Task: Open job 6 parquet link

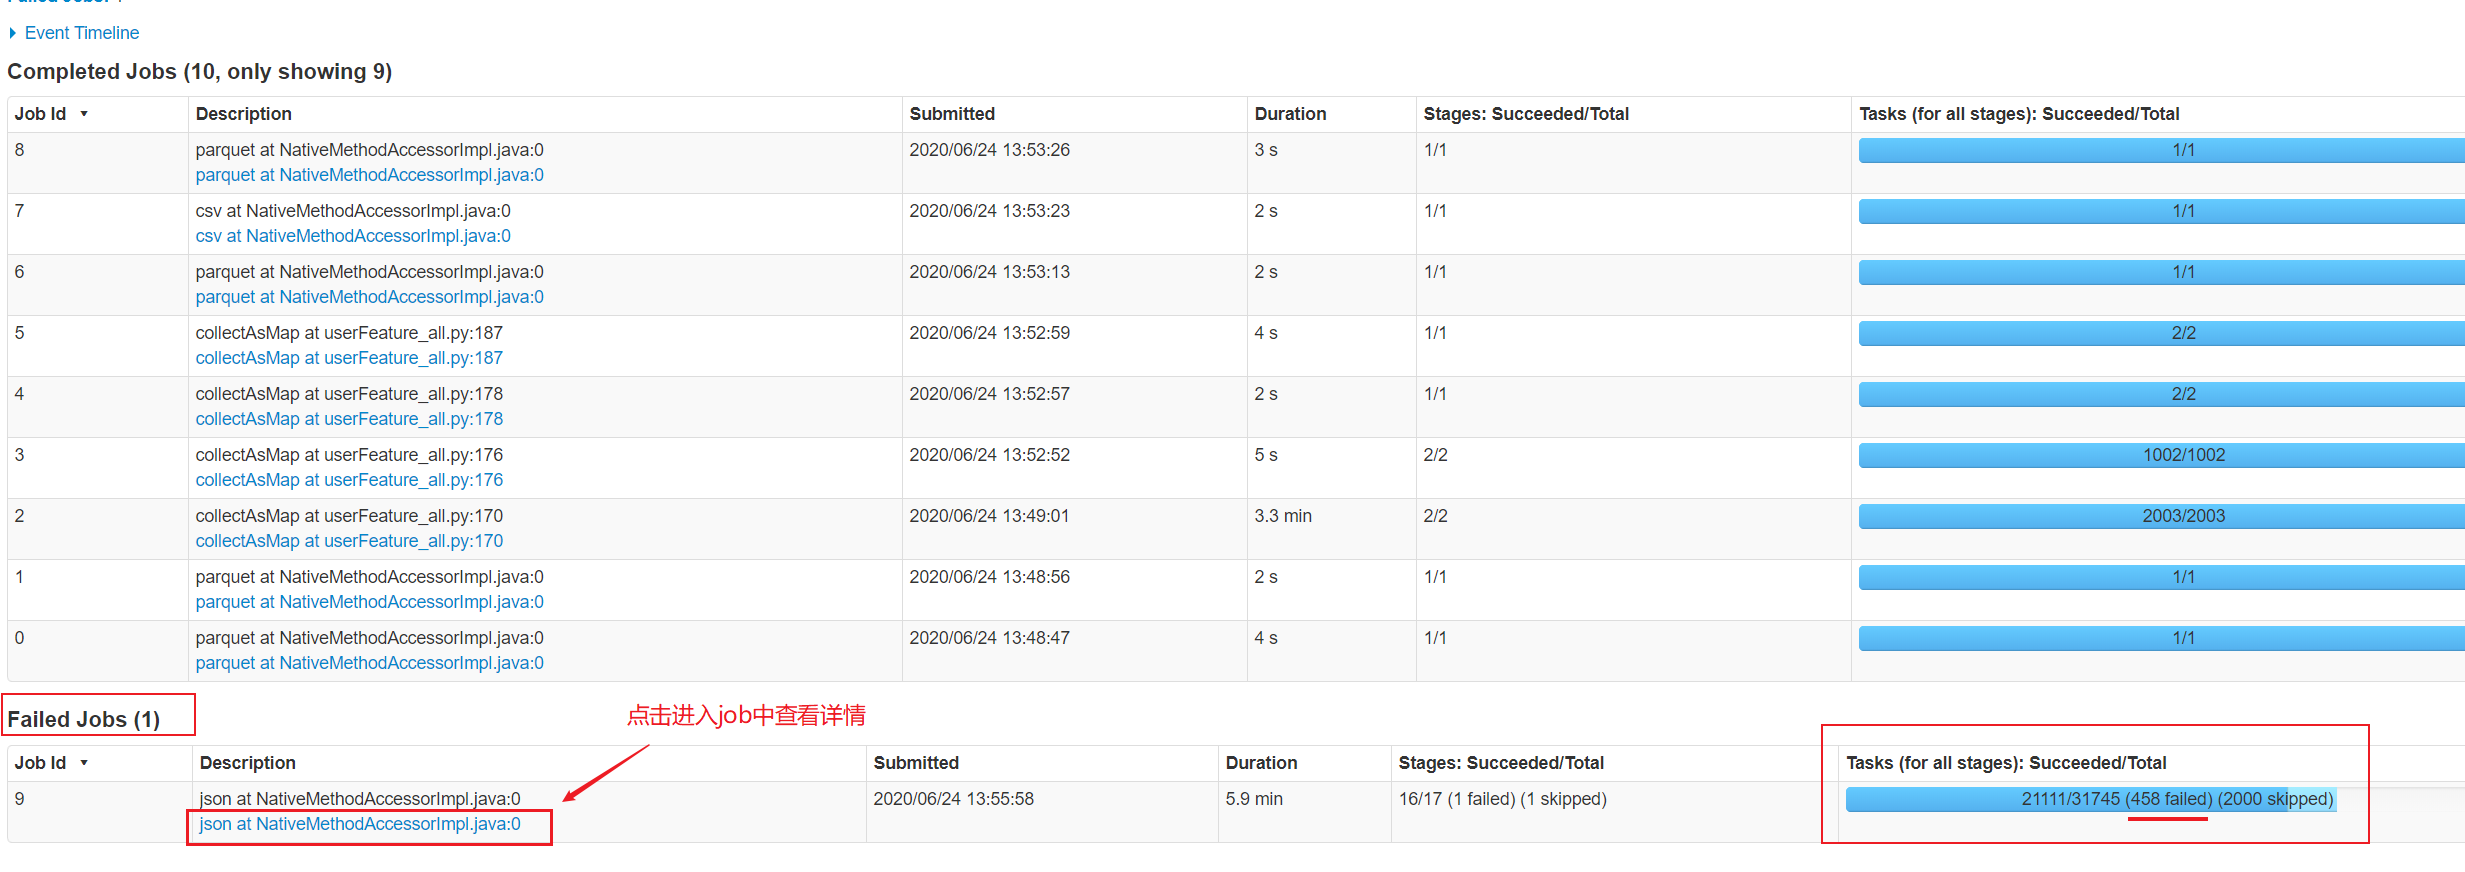Action: (369, 297)
